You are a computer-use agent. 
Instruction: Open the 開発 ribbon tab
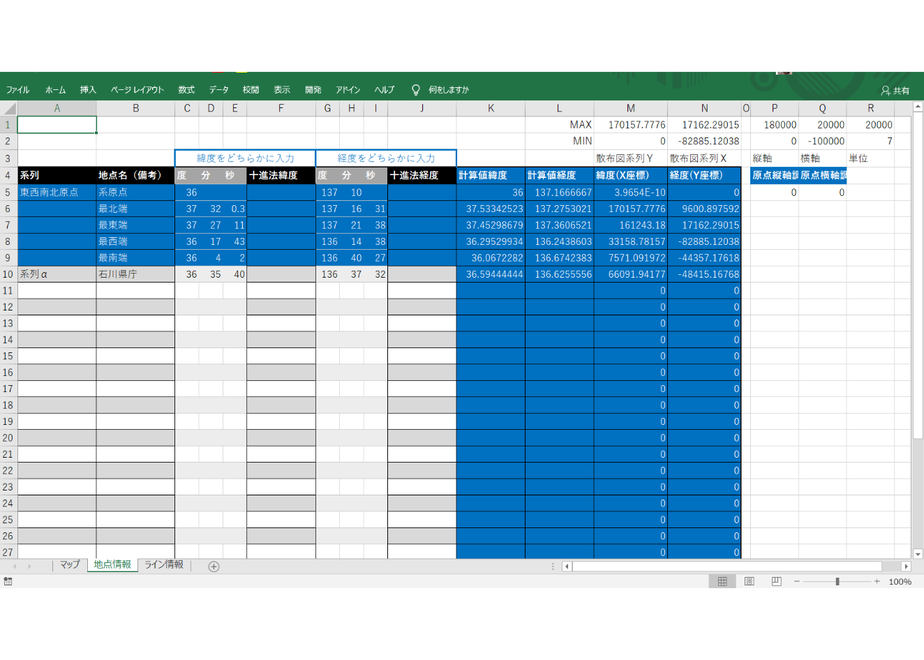[x=313, y=90]
